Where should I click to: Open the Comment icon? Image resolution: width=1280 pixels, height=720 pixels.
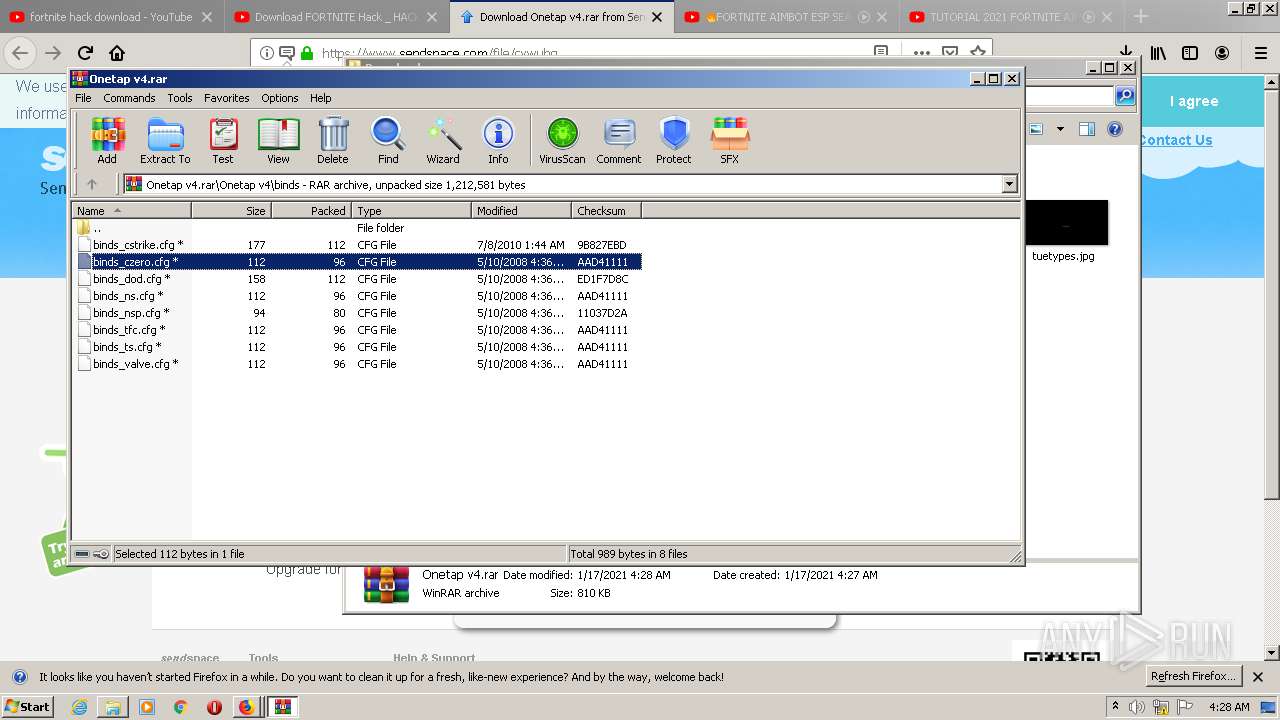point(619,140)
